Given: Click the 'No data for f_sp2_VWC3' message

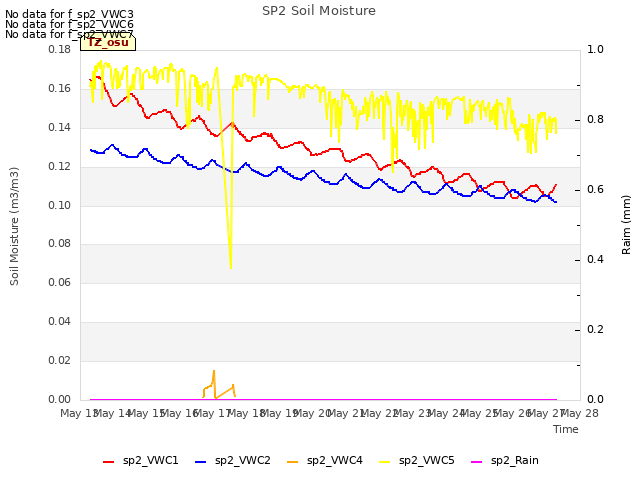Looking at the screenshot, I should [x=69, y=14].
